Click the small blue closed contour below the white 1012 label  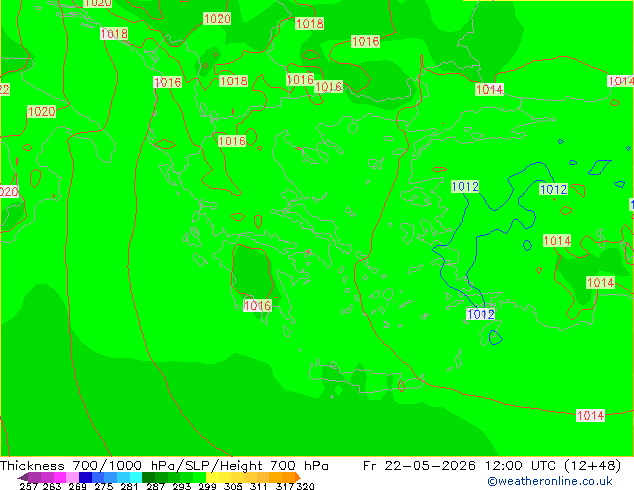tap(495, 338)
